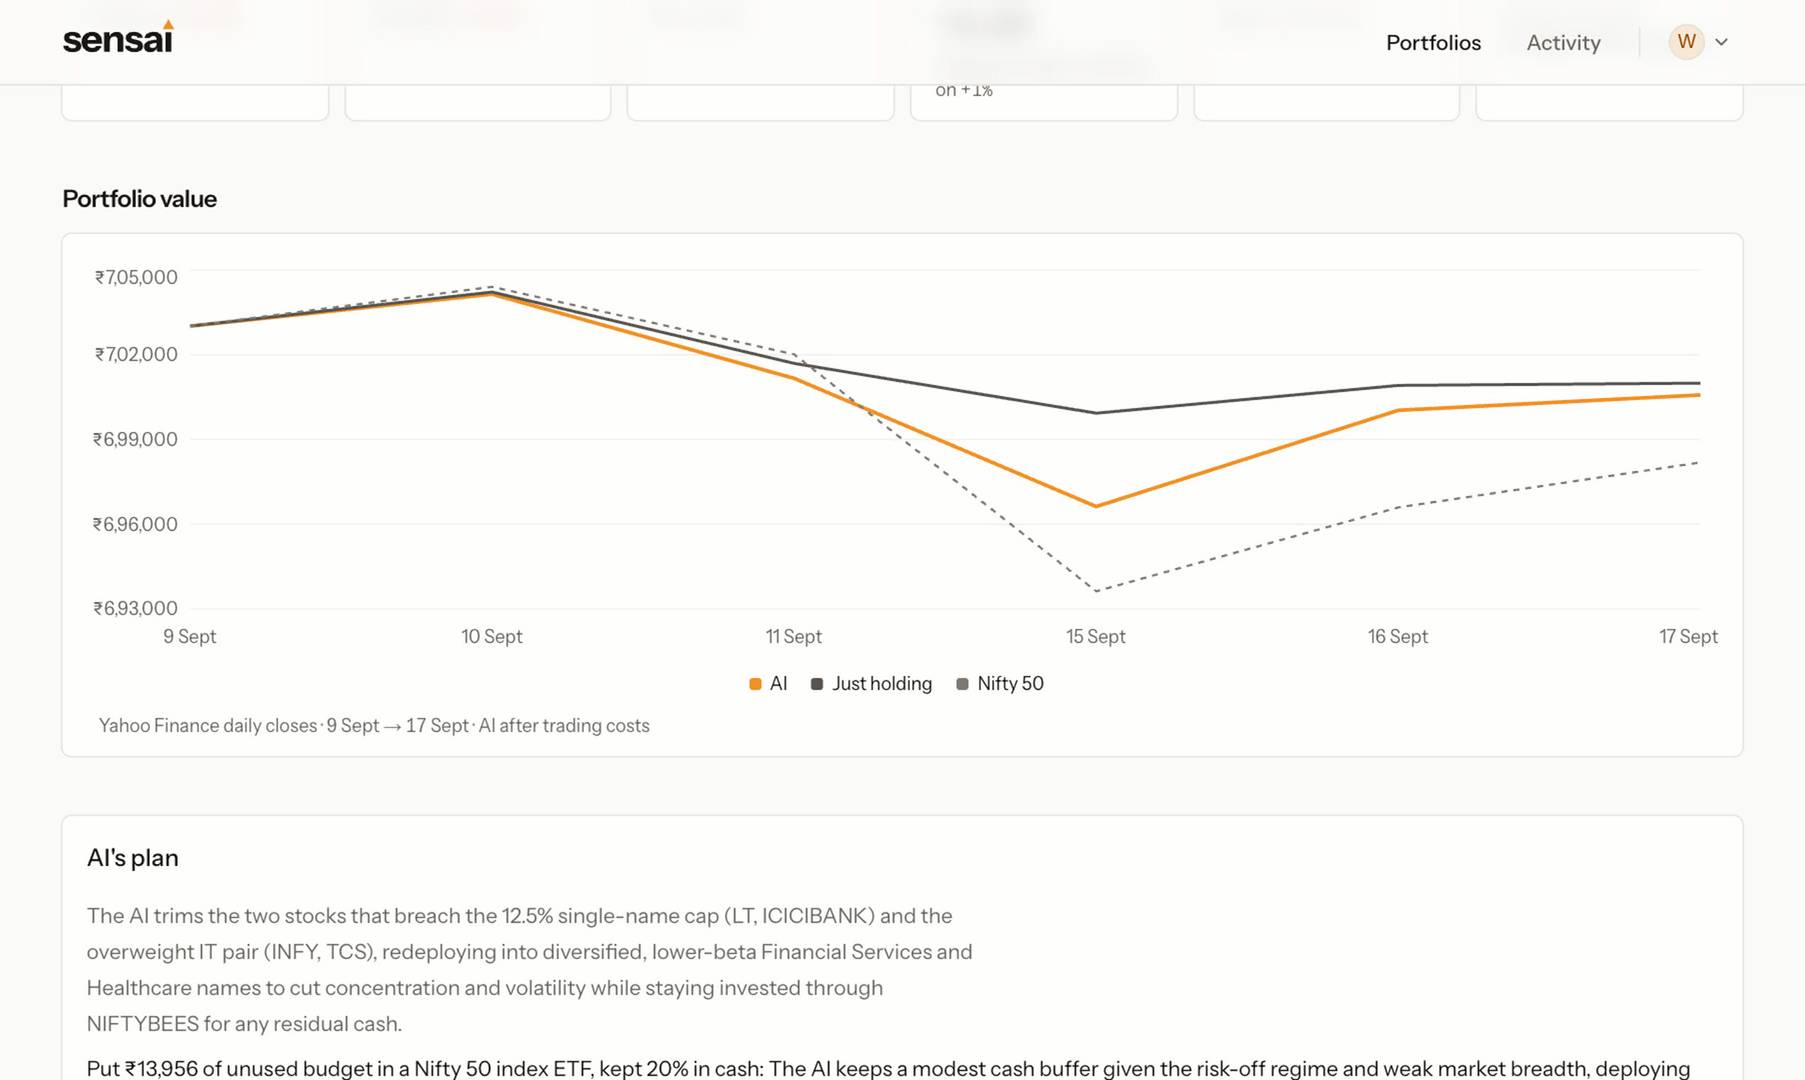Expand the account dropdown chevron
1805x1080 pixels.
(1722, 42)
